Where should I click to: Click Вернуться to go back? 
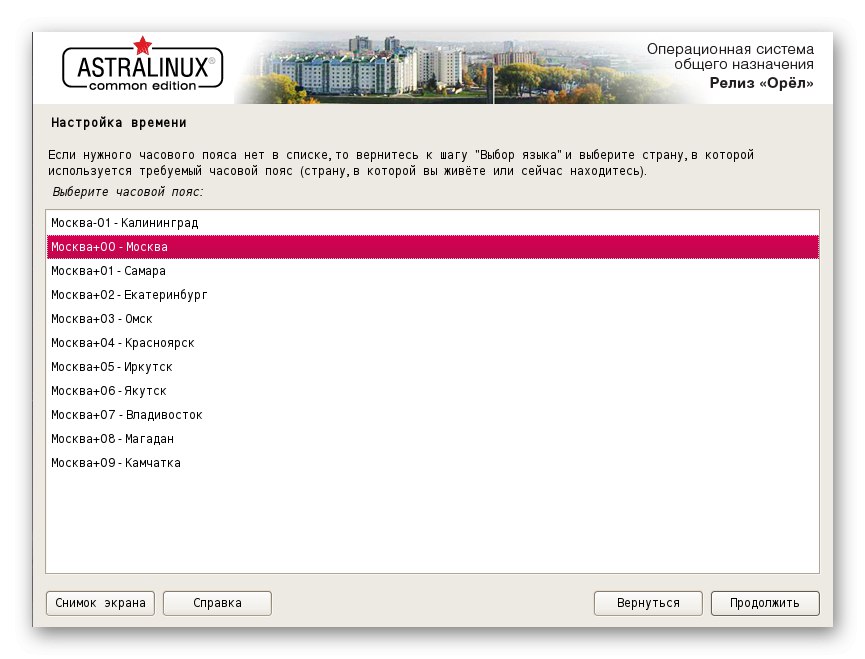pyautogui.click(x=647, y=603)
